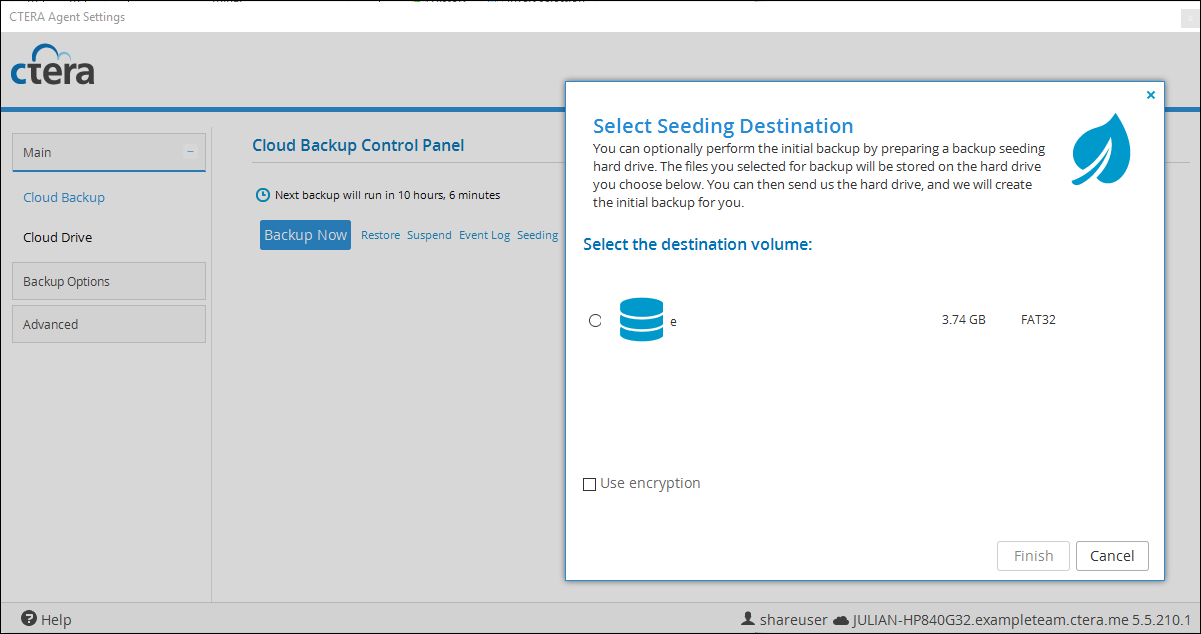Open the Cloud Drive menu item
Viewport: 1201px width, 634px height.
point(58,237)
